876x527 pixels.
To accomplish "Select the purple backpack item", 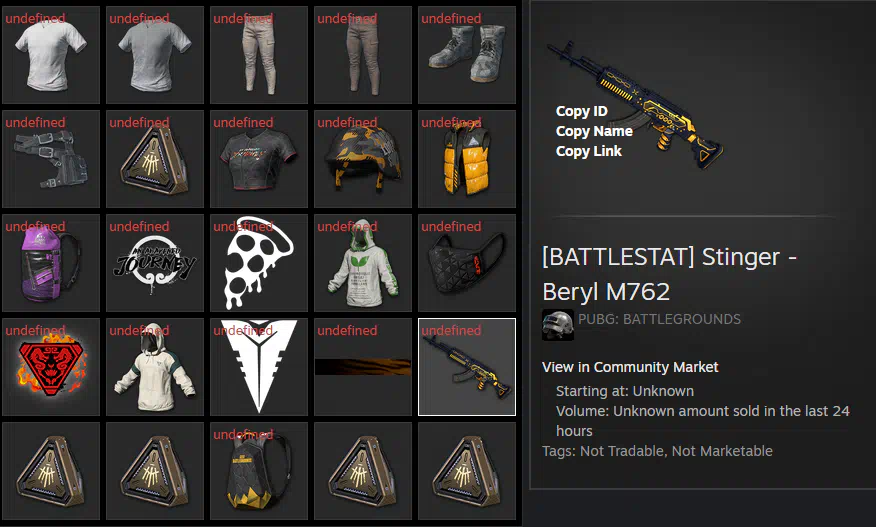I will coord(51,263).
